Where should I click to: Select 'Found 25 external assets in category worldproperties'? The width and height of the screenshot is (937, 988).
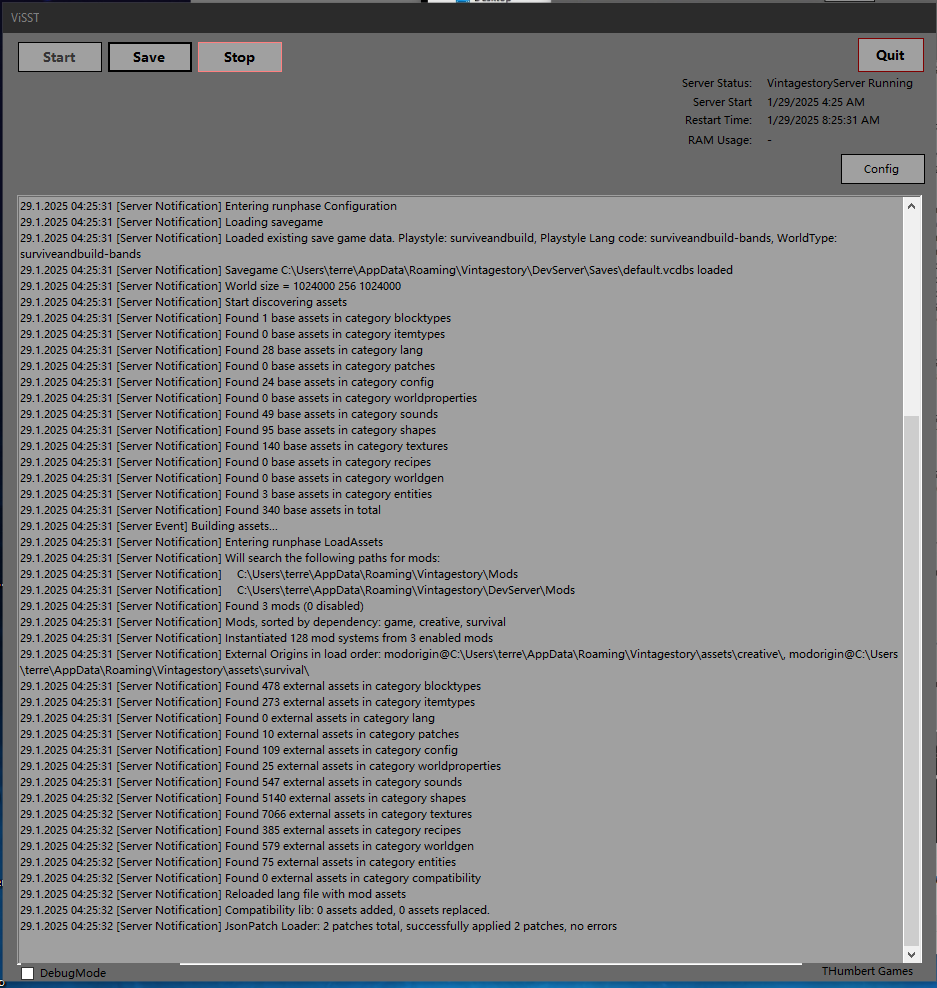click(261, 766)
